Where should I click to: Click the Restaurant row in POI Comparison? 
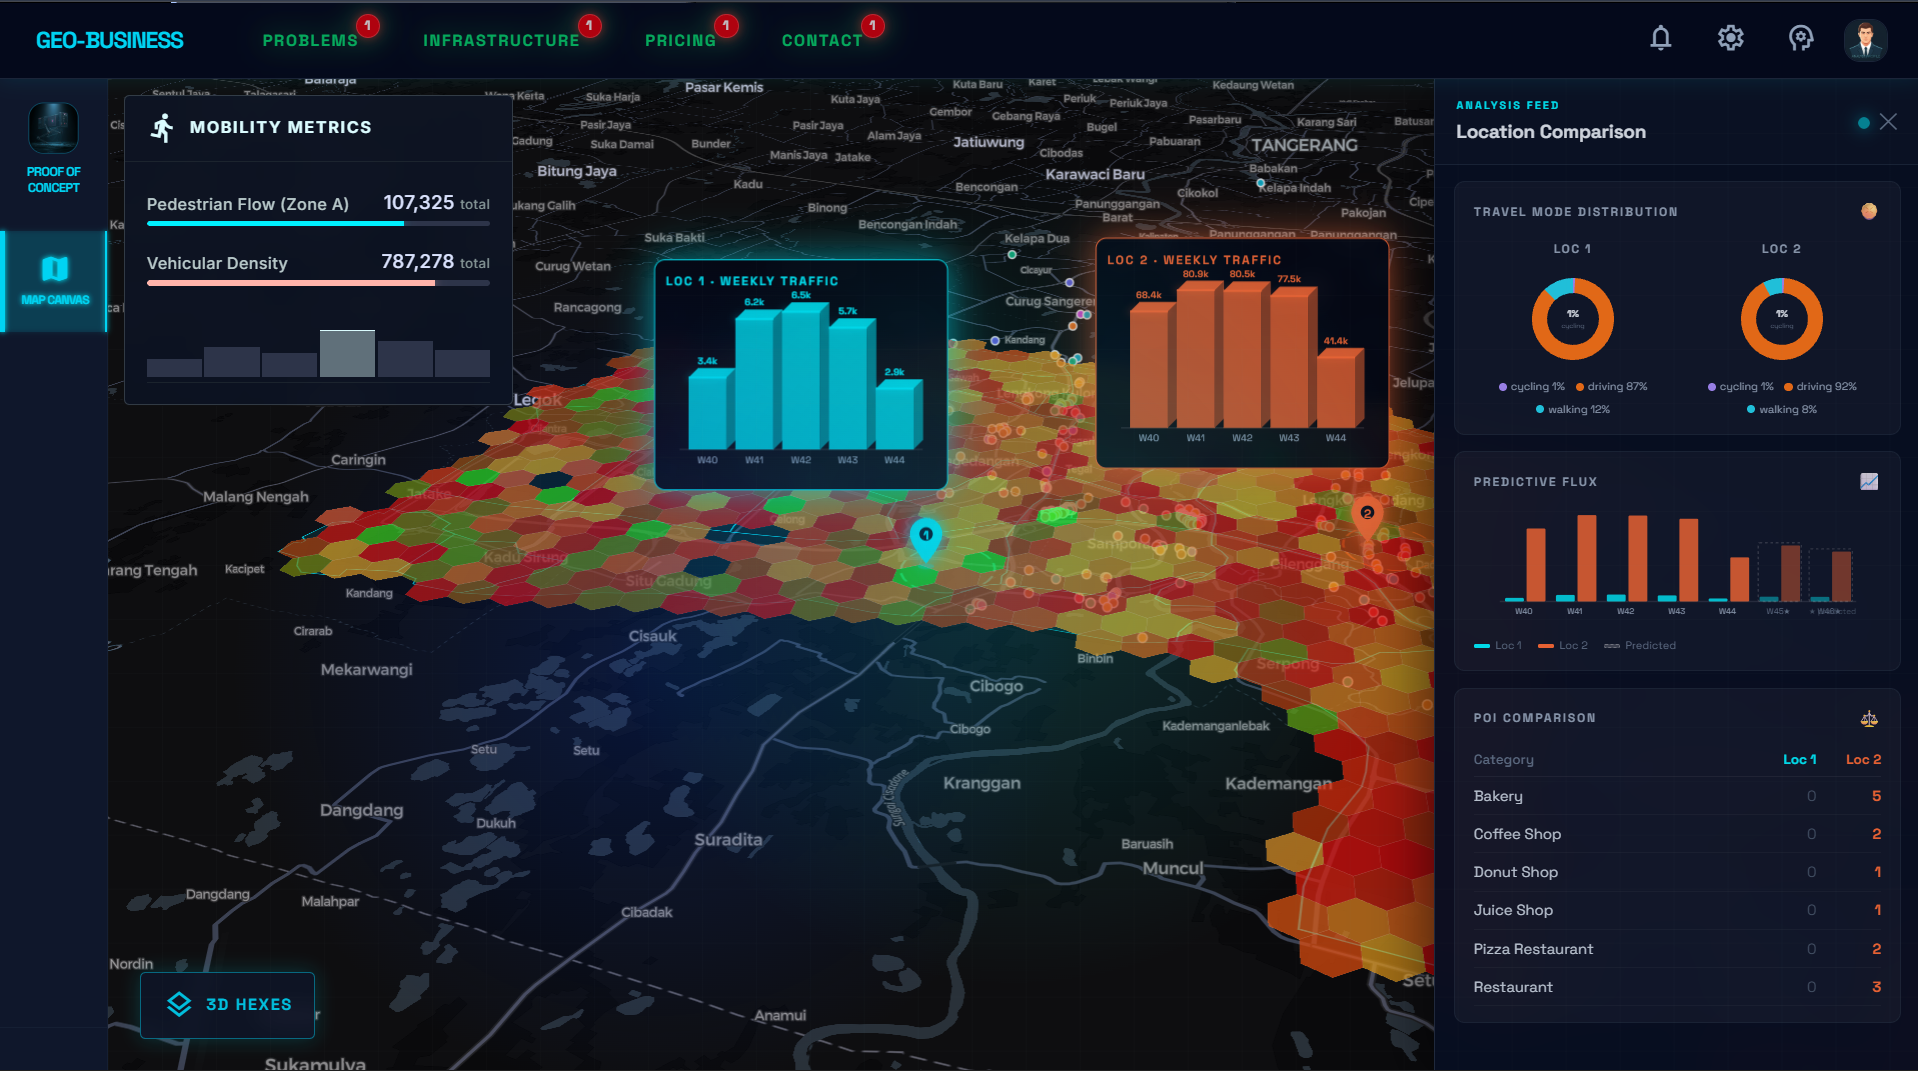(1677, 987)
